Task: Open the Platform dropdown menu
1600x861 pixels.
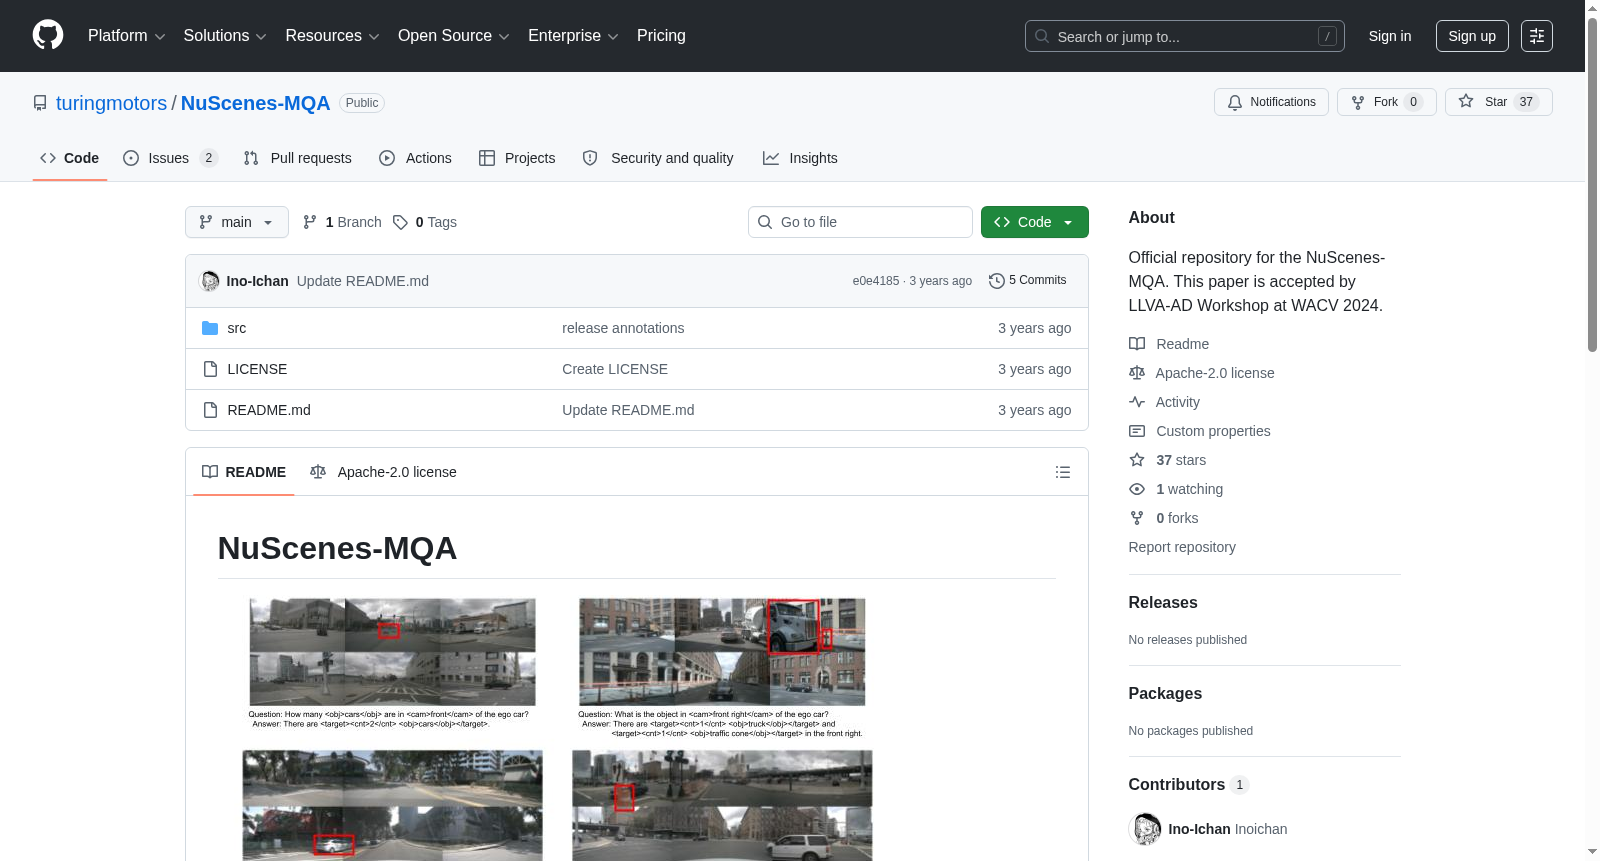Action: click(126, 36)
